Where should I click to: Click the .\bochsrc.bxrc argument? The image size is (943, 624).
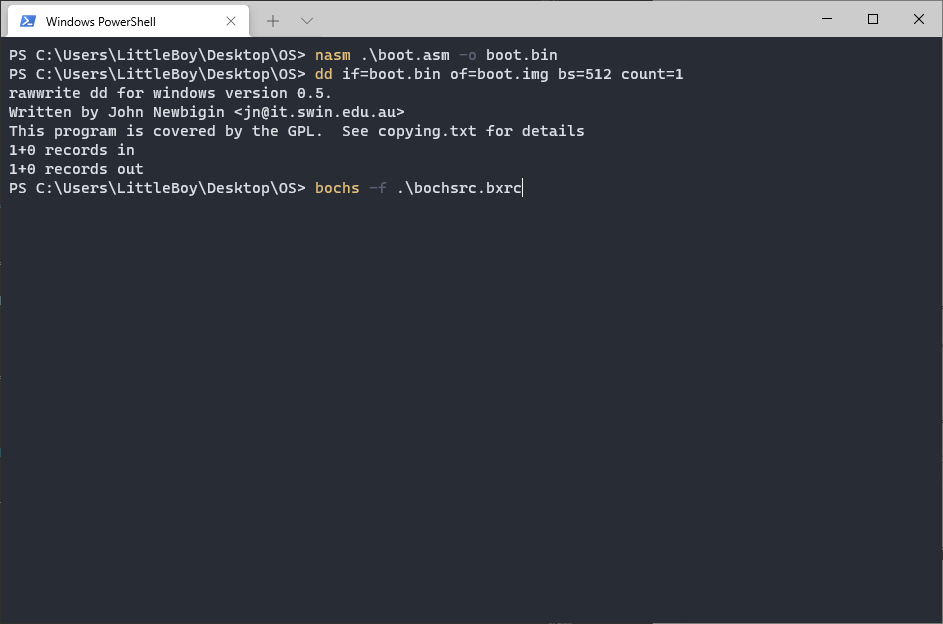(x=459, y=188)
